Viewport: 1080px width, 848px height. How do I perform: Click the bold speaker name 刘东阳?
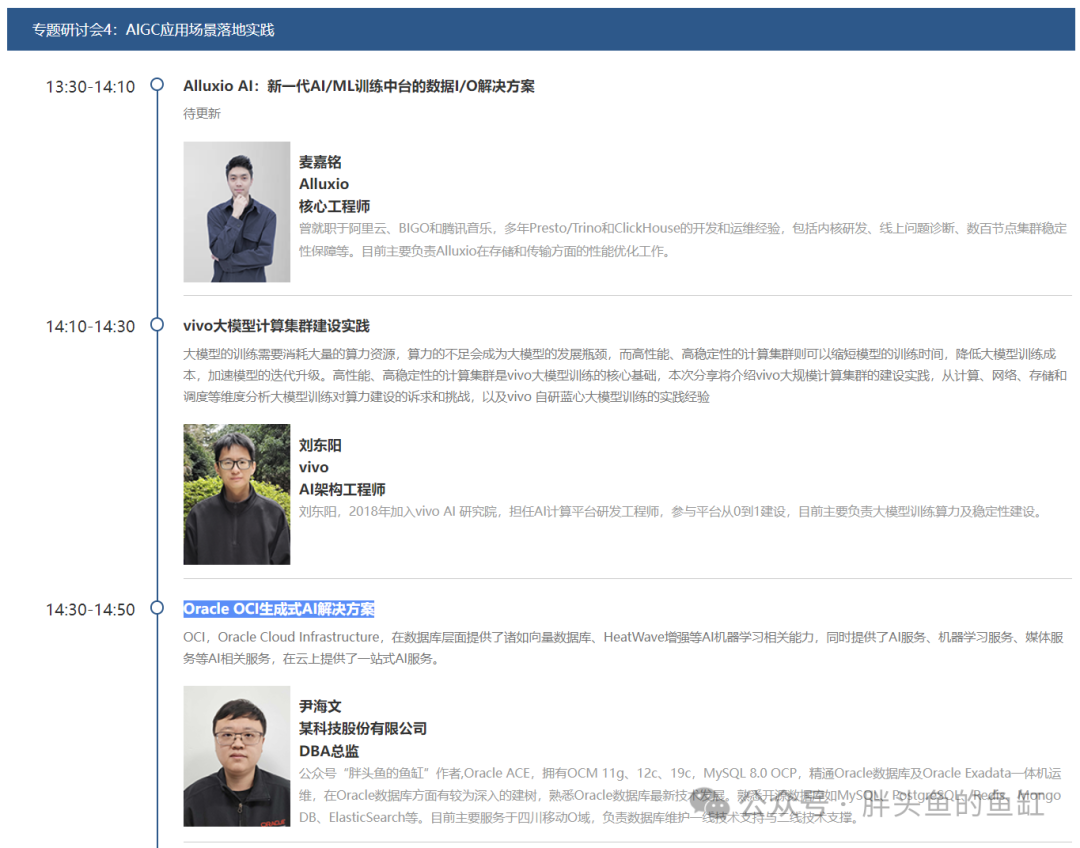[x=320, y=445]
